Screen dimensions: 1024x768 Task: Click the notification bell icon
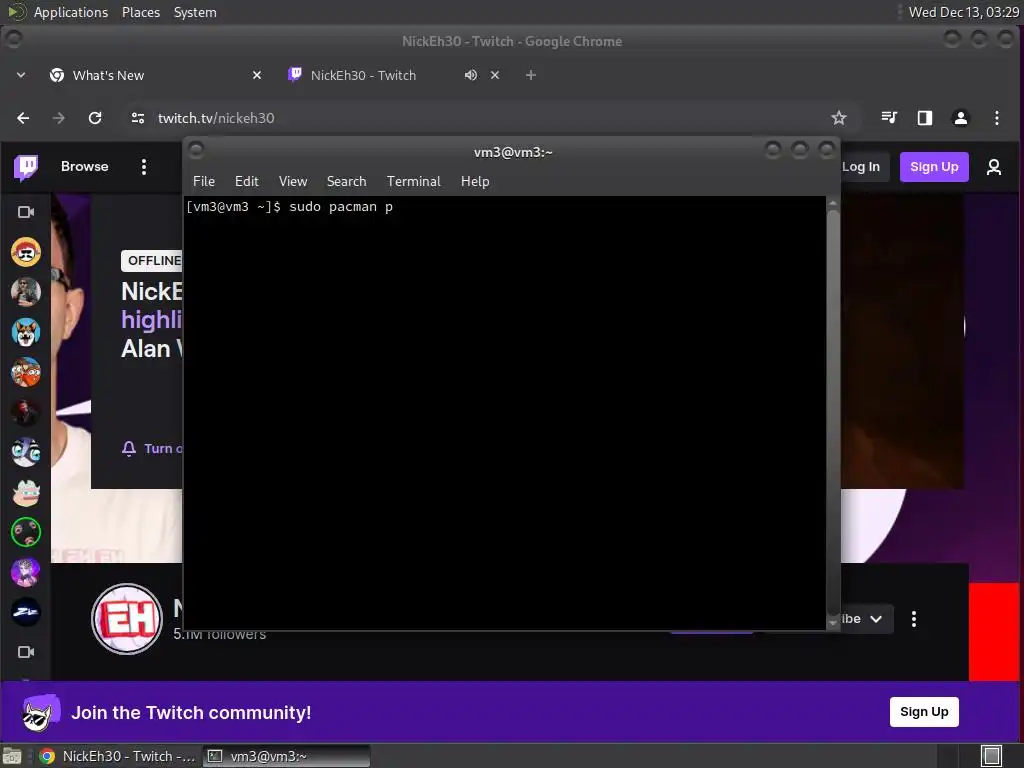coord(129,449)
